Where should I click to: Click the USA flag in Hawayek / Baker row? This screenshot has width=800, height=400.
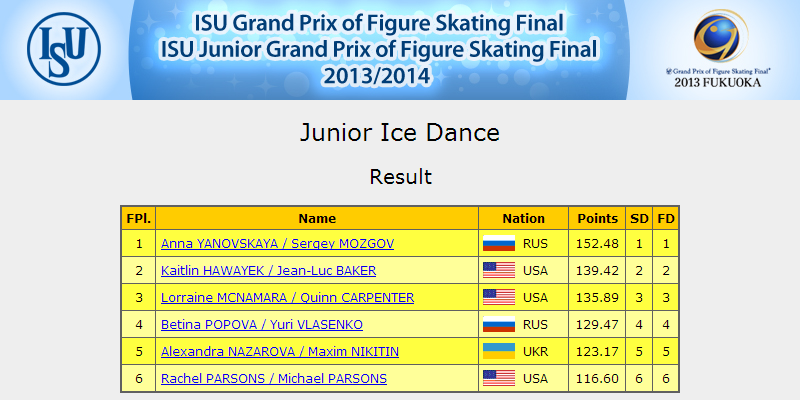(x=498, y=270)
